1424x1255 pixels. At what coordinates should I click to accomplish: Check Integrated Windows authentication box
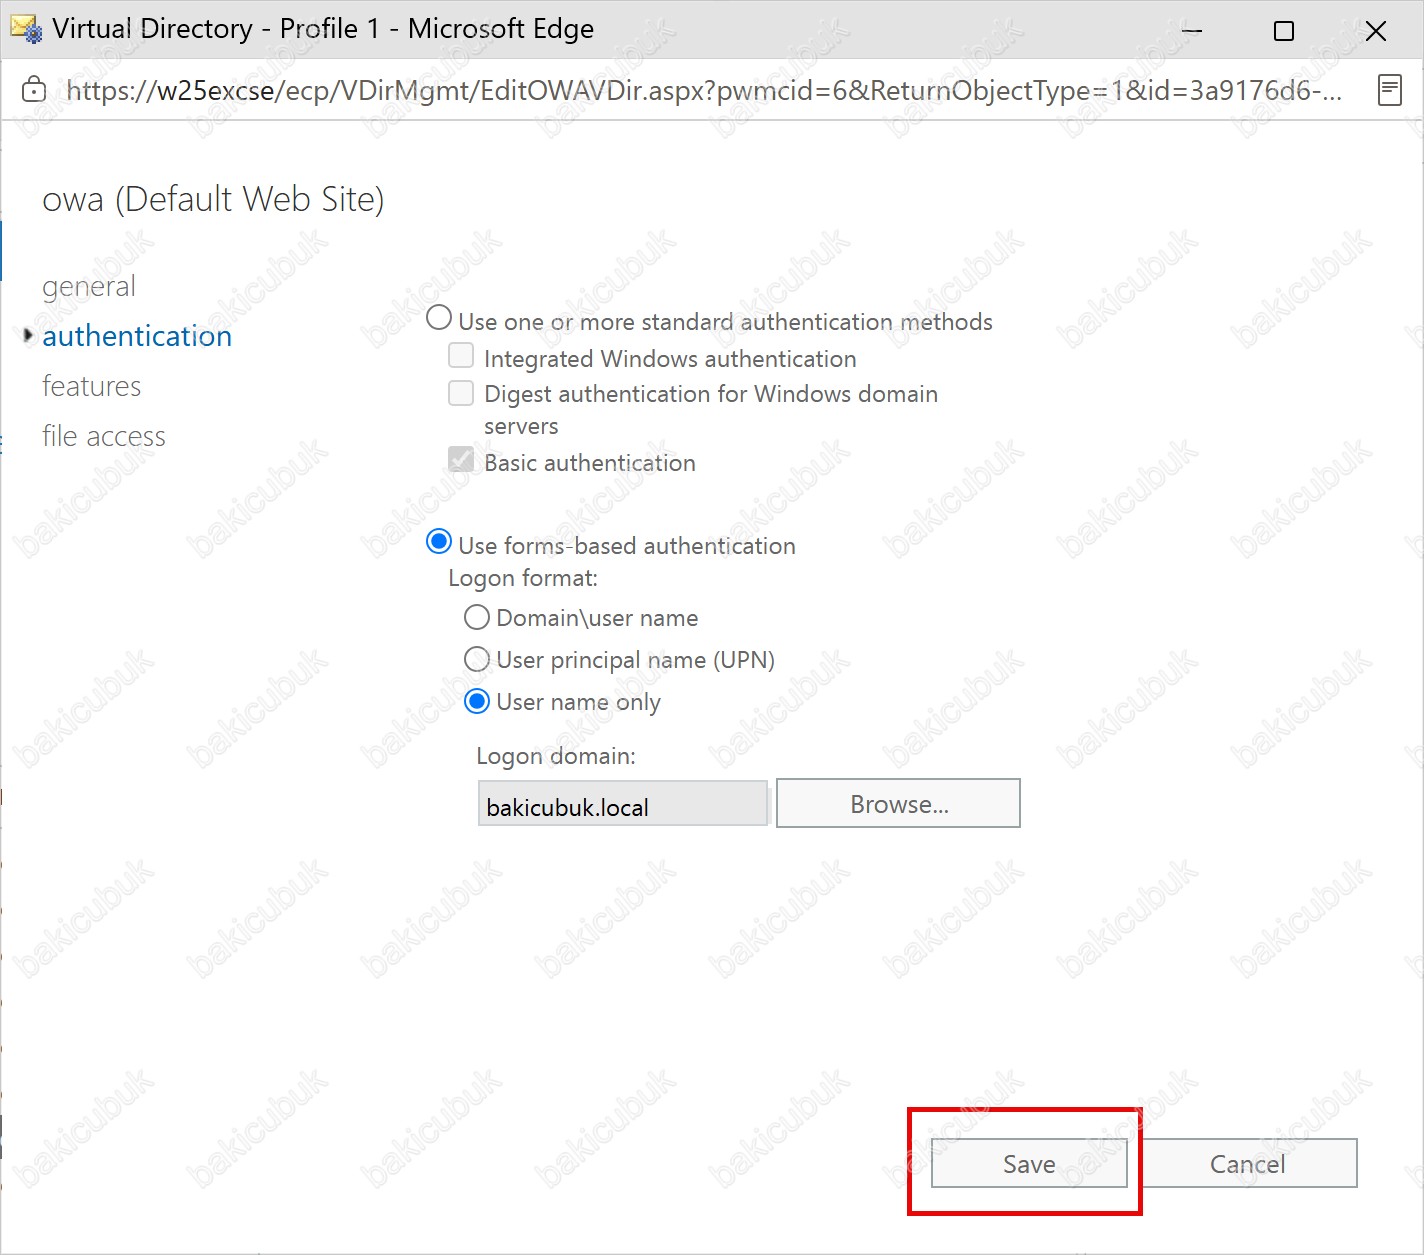click(x=461, y=356)
